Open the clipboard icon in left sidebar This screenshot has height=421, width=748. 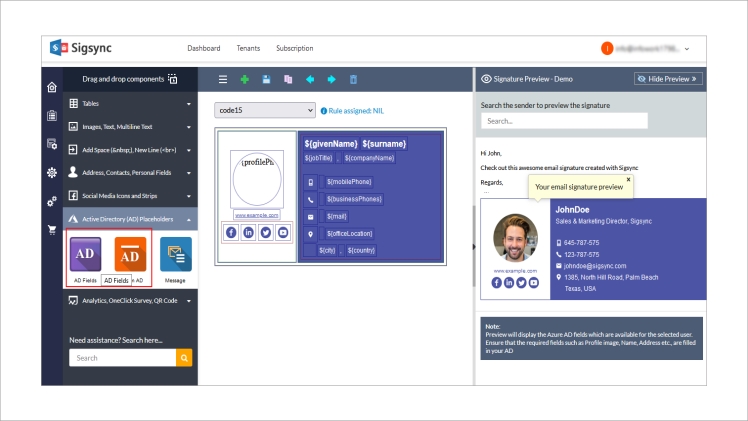[x=52, y=115]
